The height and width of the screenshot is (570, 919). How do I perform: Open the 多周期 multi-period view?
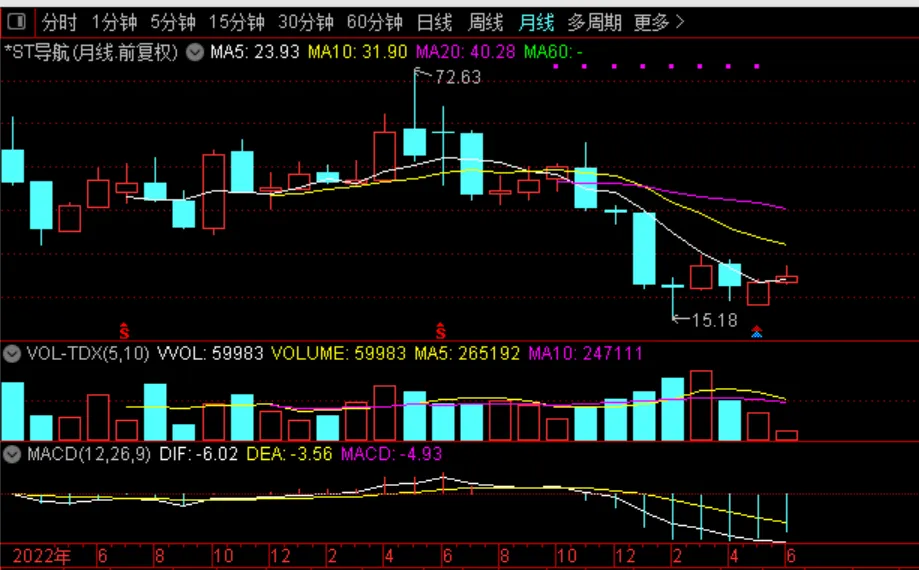594,22
